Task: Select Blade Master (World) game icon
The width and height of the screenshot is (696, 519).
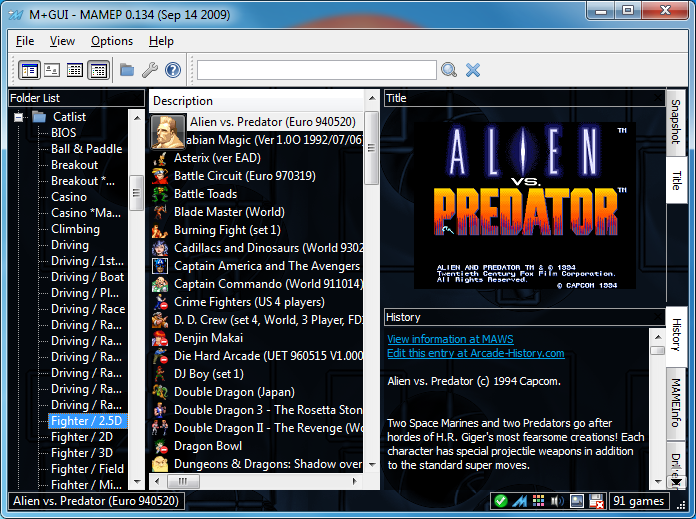Action: coord(160,212)
